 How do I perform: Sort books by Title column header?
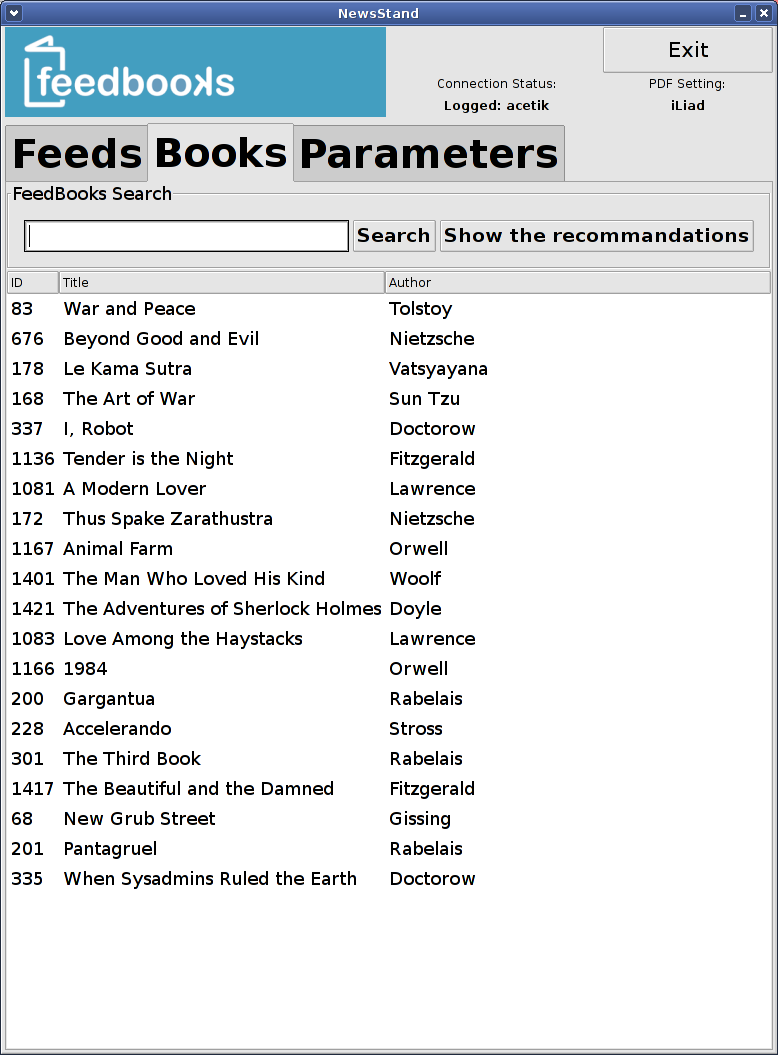pyautogui.click(x=221, y=283)
